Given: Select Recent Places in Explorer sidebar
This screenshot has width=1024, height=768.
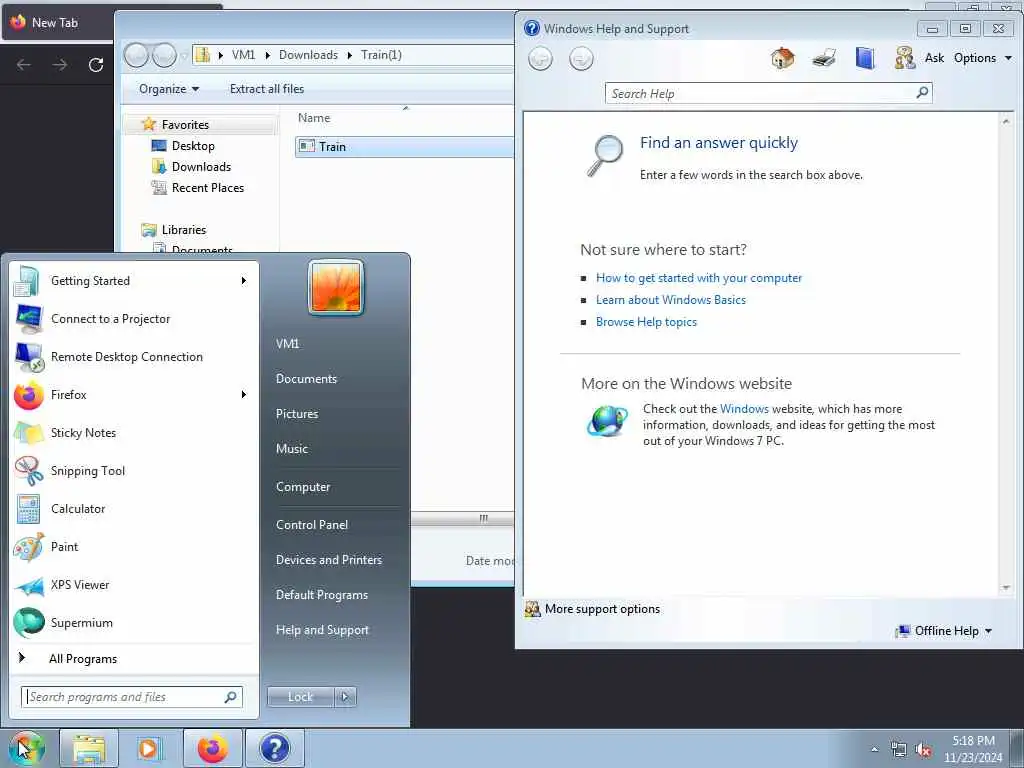Looking at the screenshot, I should tap(208, 187).
